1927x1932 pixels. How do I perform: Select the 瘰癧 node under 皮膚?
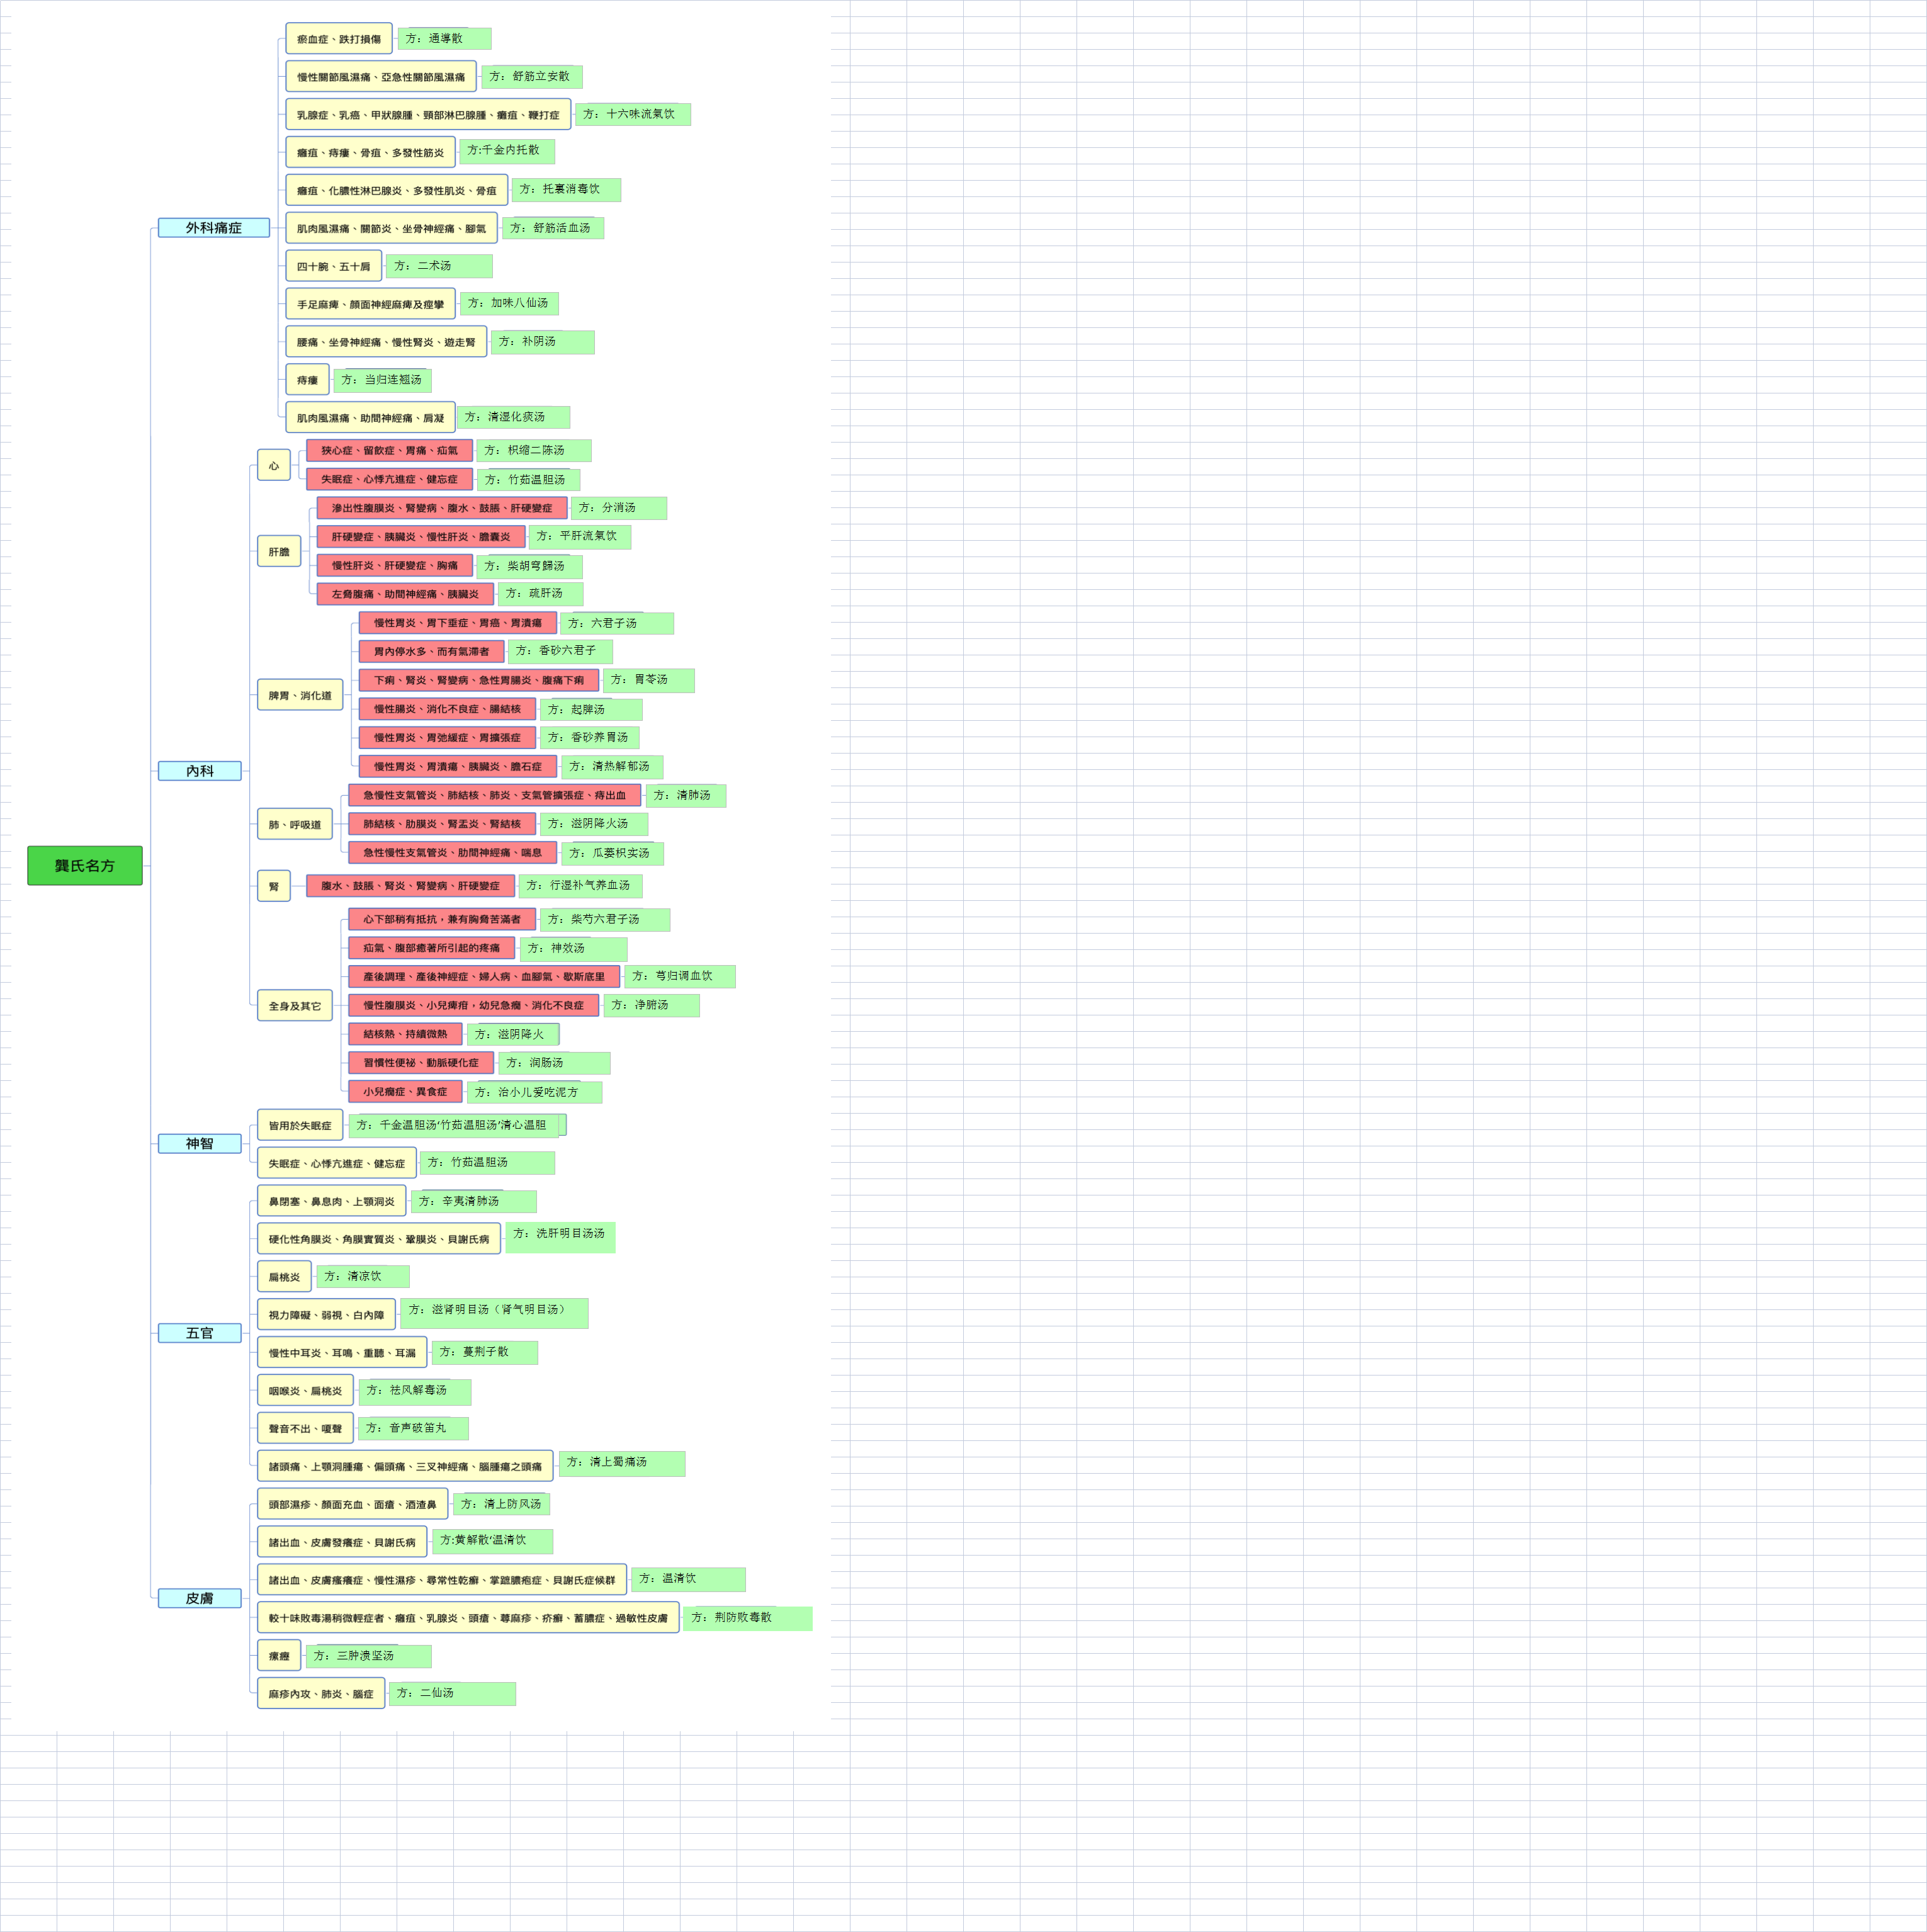click(x=279, y=1656)
